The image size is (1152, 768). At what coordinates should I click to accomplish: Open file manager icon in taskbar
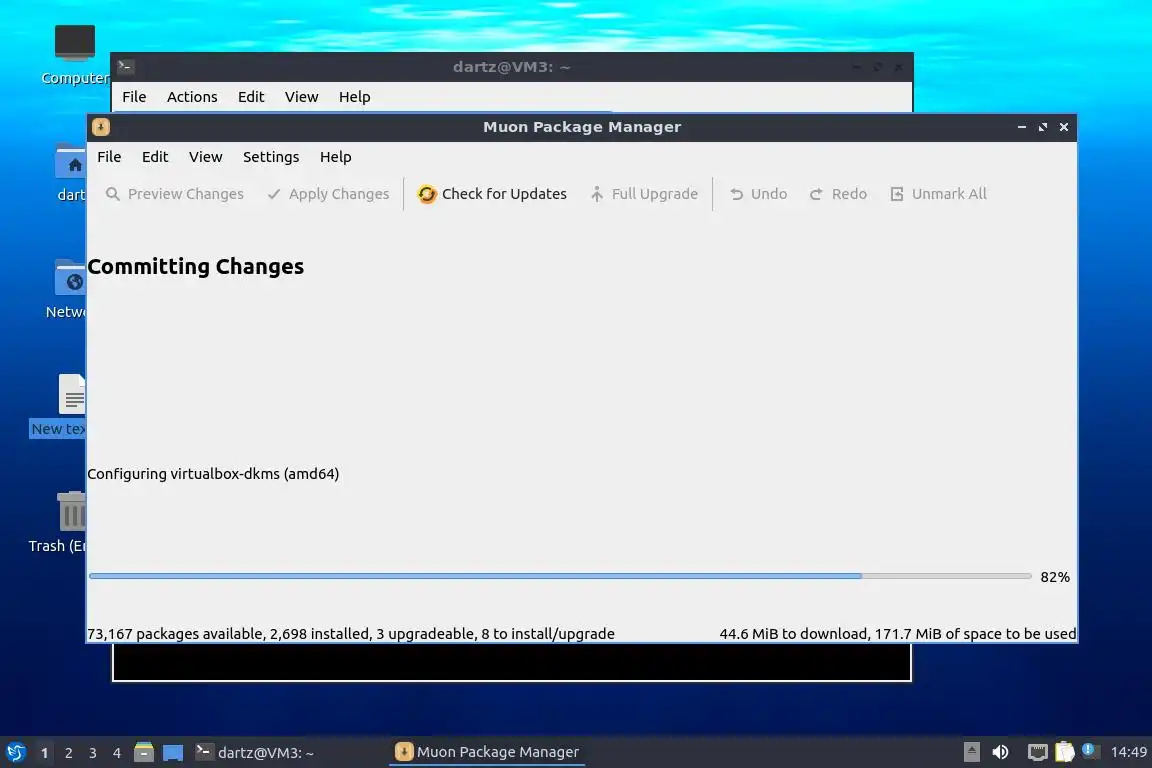(x=144, y=752)
